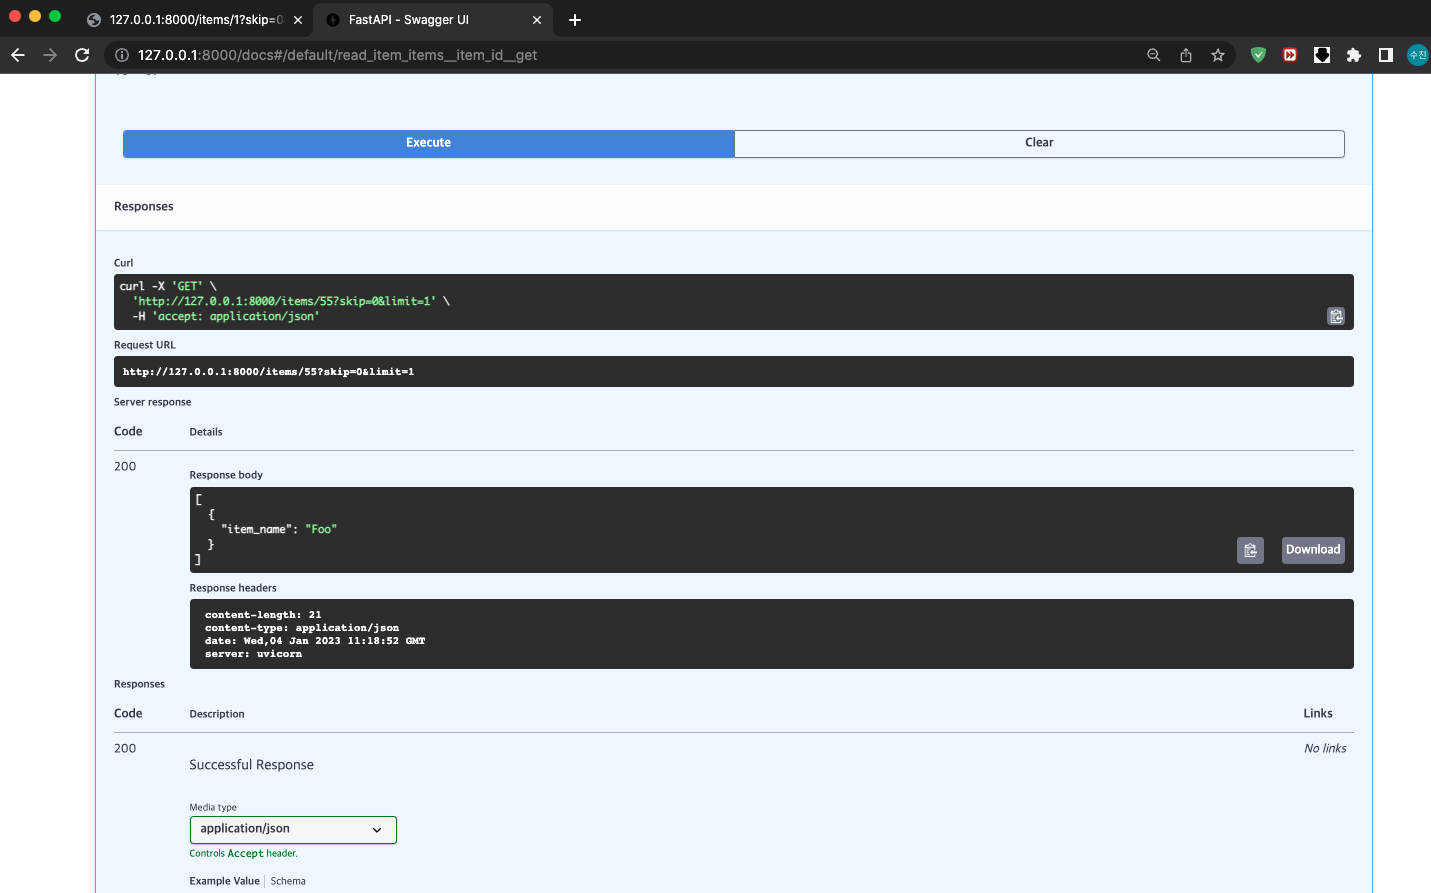Click the content-length: 21 header line
The height and width of the screenshot is (893, 1431).
[263, 615]
